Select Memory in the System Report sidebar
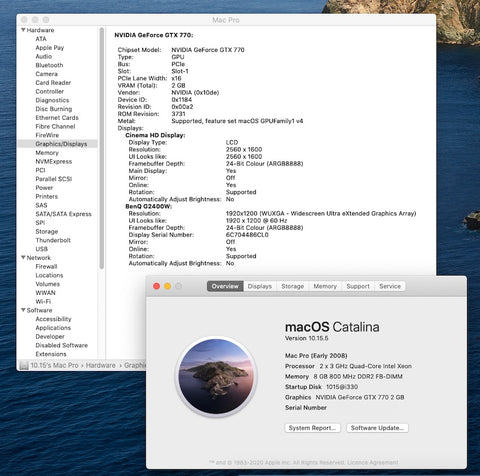The width and height of the screenshot is (480, 476). [x=47, y=153]
